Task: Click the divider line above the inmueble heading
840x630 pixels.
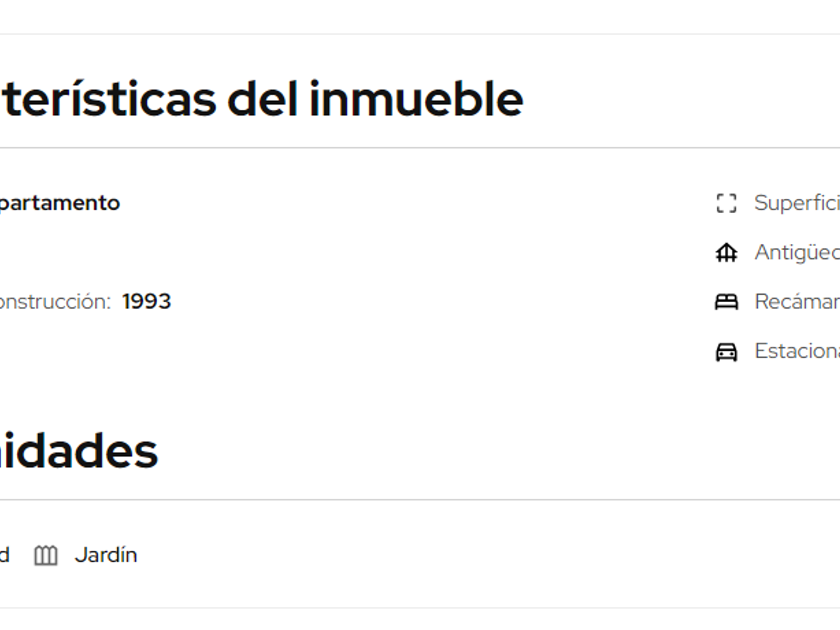Action: point(420,34)
